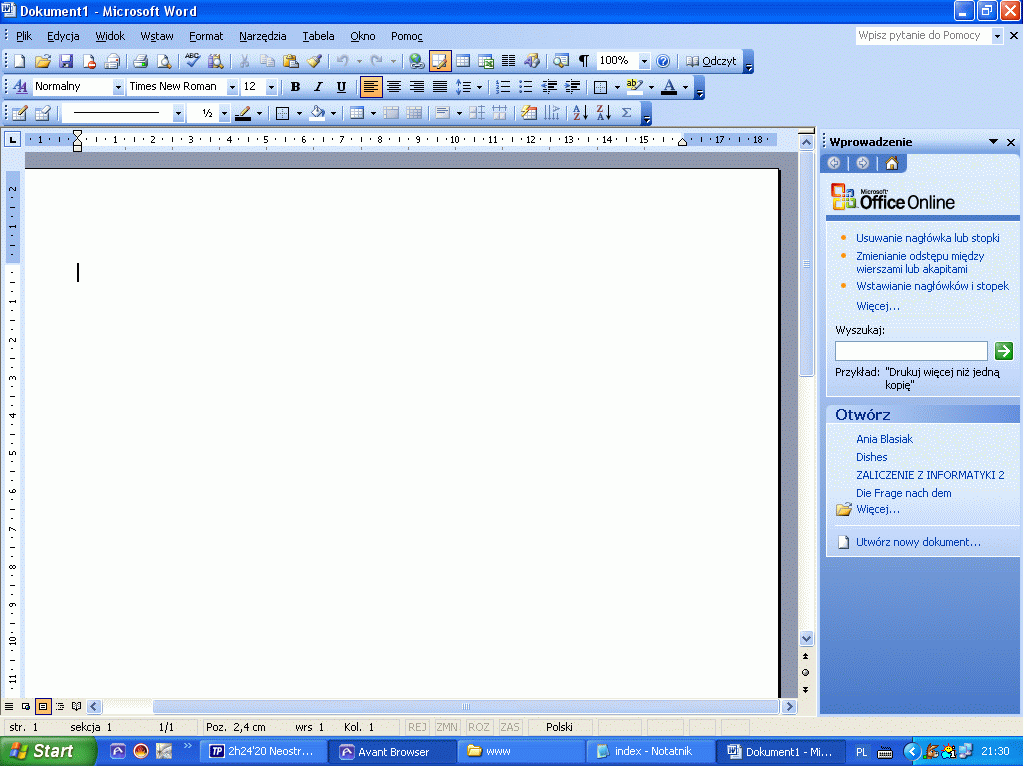
Task: Click the Cut scissors icon
Action: (244, 61)
